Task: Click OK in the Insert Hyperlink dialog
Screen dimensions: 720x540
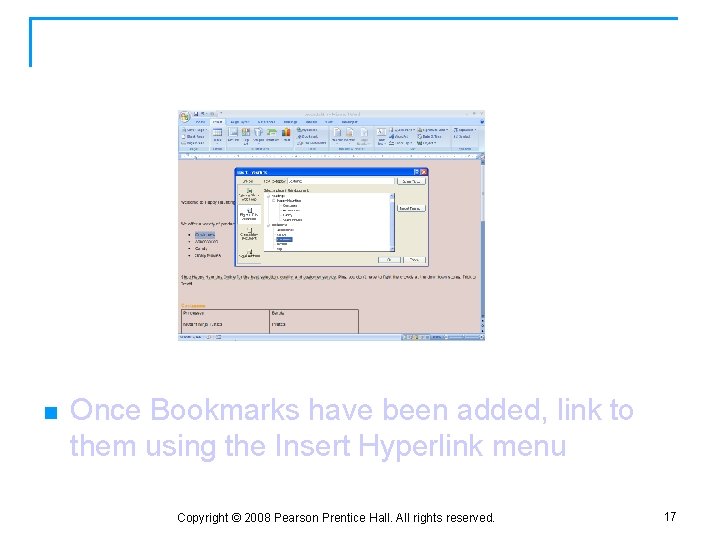Action: (389, 260)
